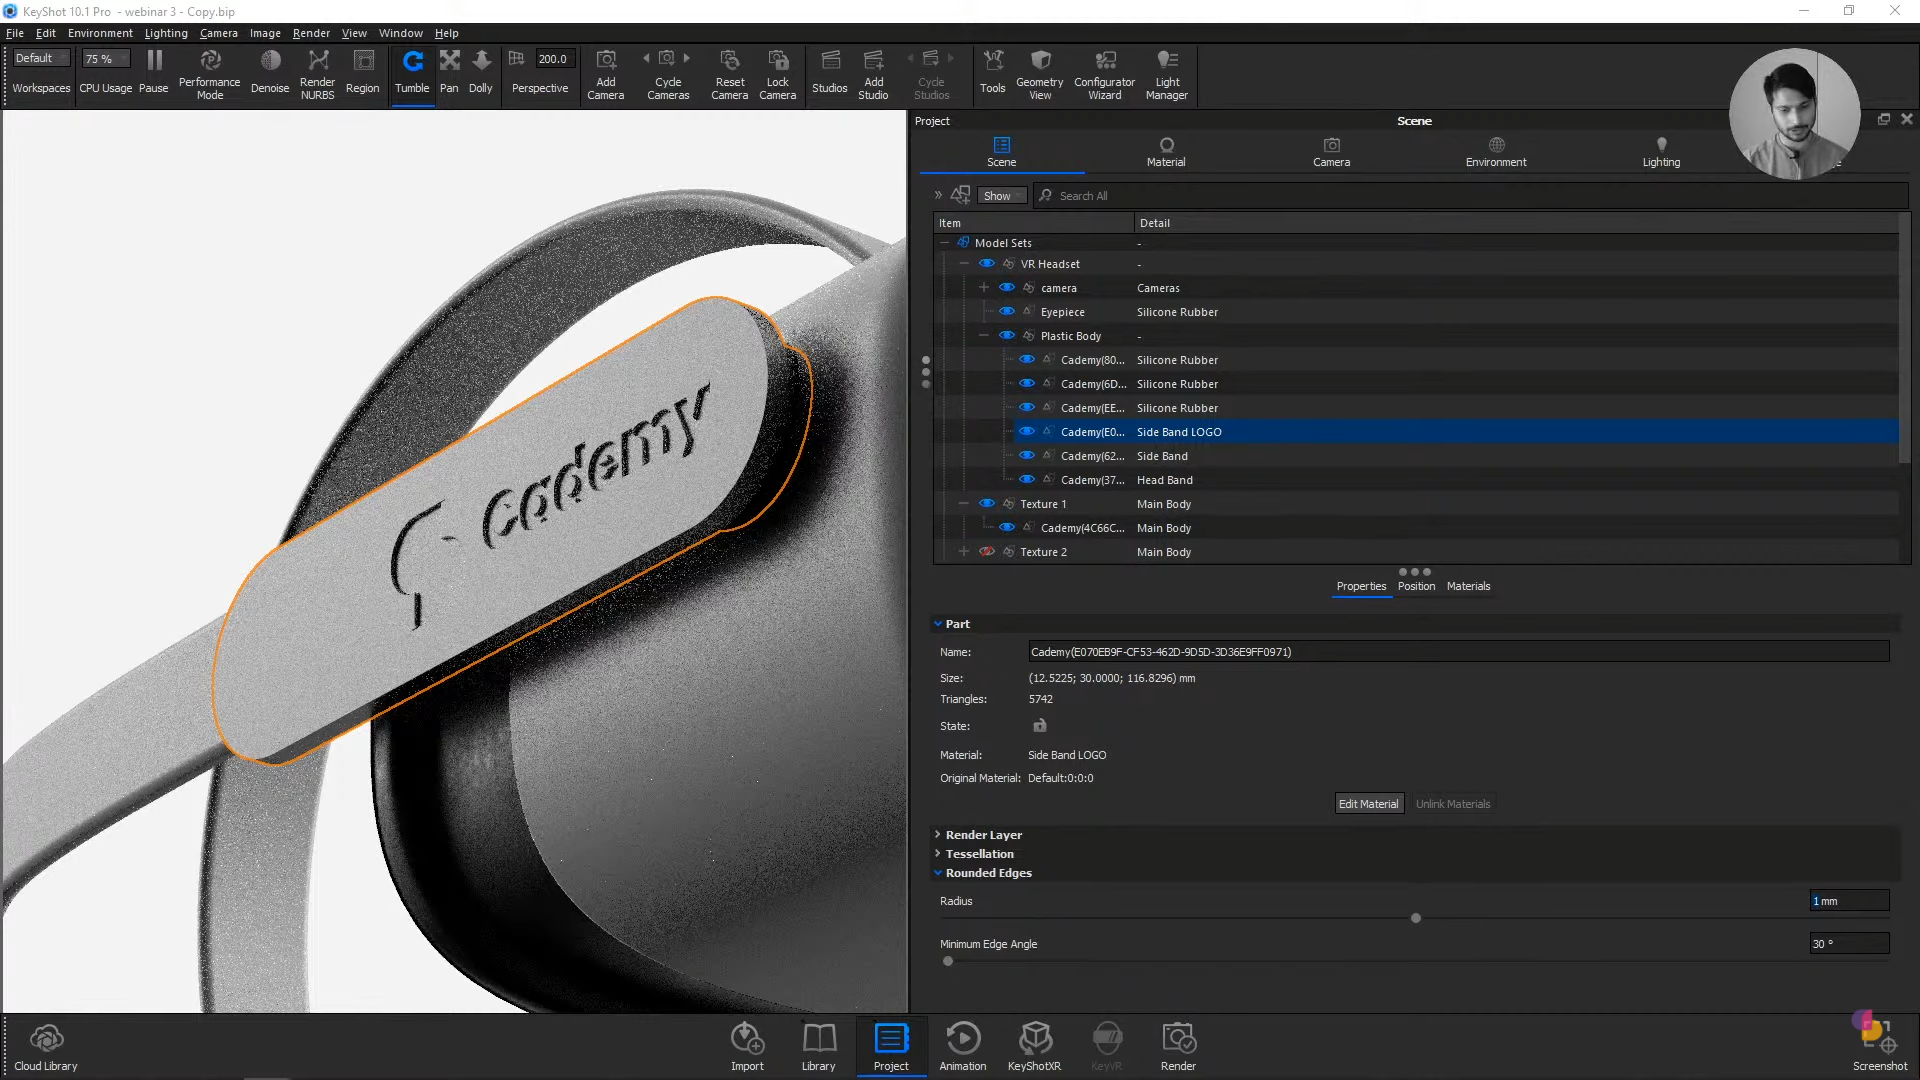The height and width of the screenshot is (1080, 1920).
Task: Enable Performance Mode
Action: coord(210,74)
